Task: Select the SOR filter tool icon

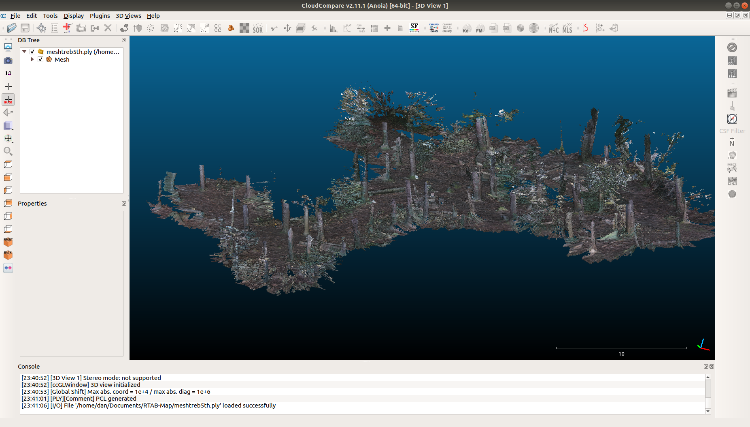Action: tap(256, 28)
